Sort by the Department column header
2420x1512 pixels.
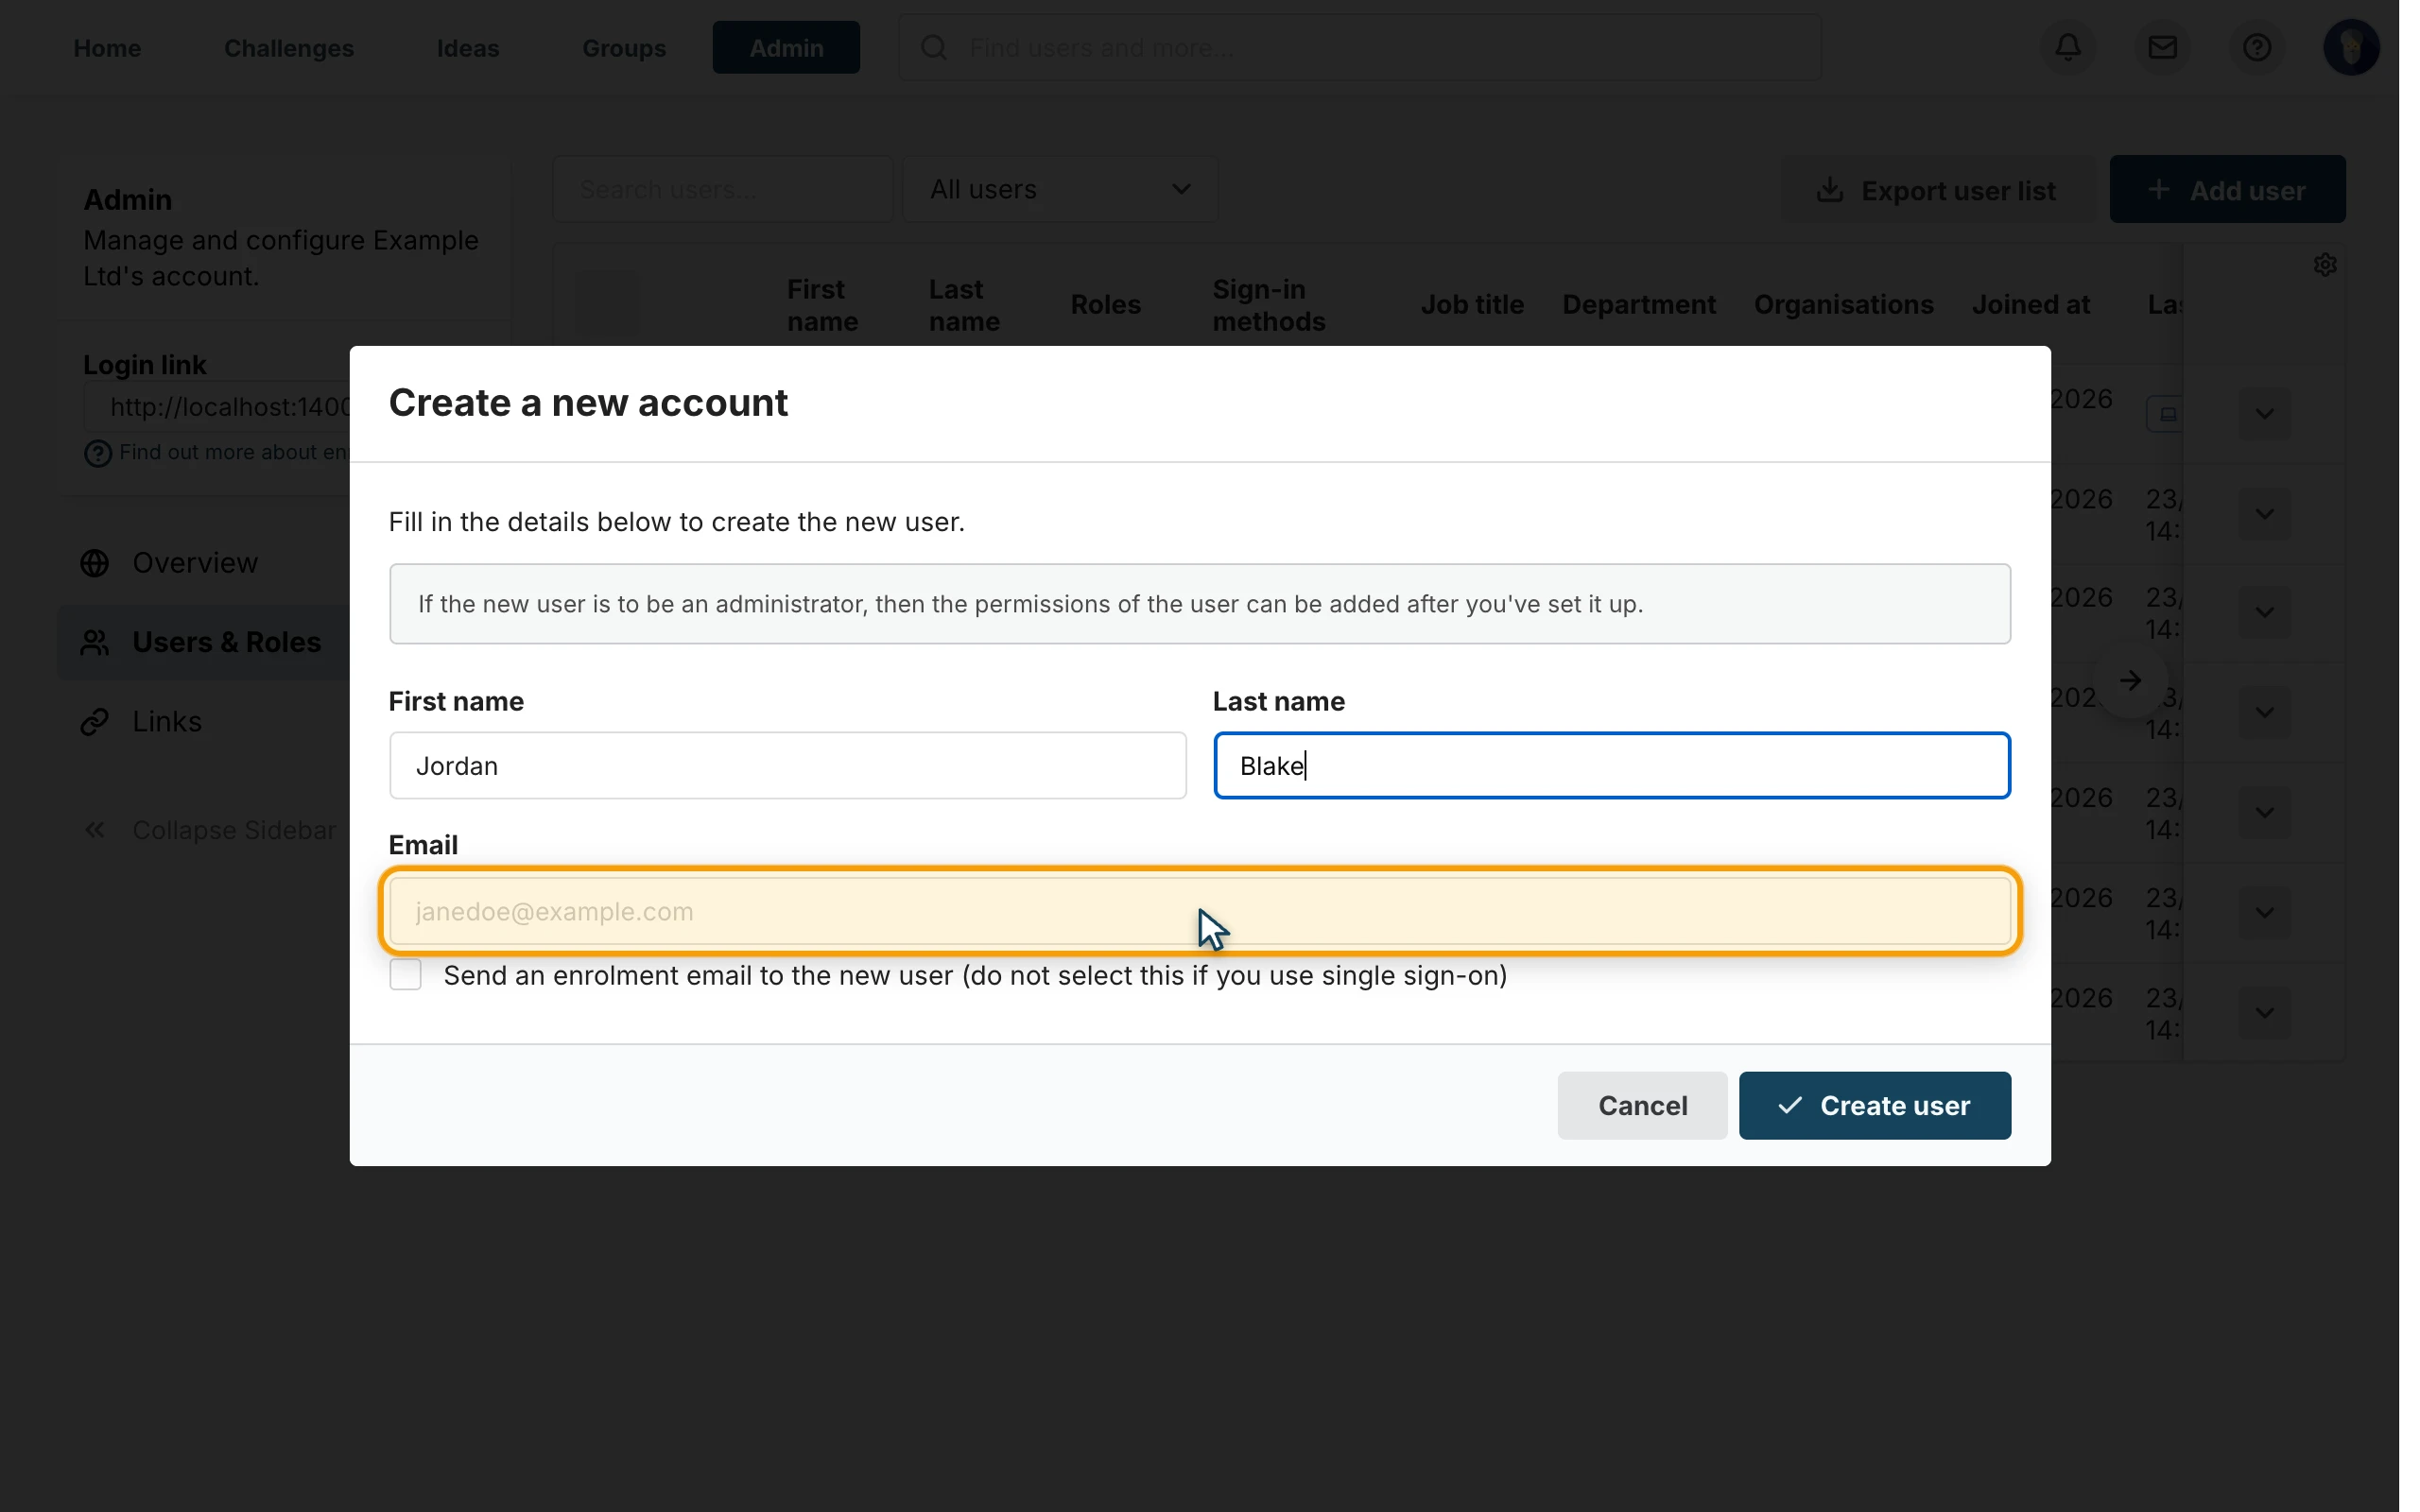click(x=1639, y=305)
